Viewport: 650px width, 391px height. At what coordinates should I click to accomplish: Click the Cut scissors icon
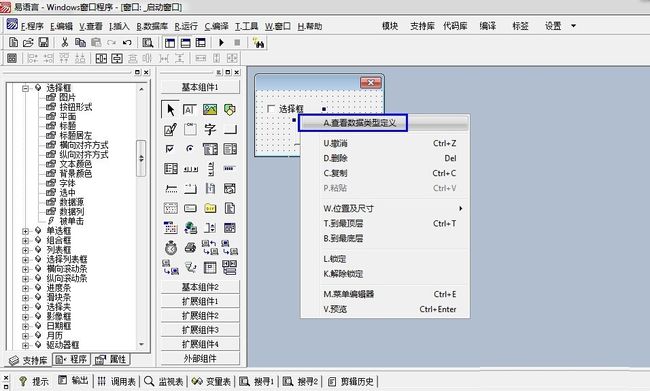pyautogui.click(x=65, y=42)
